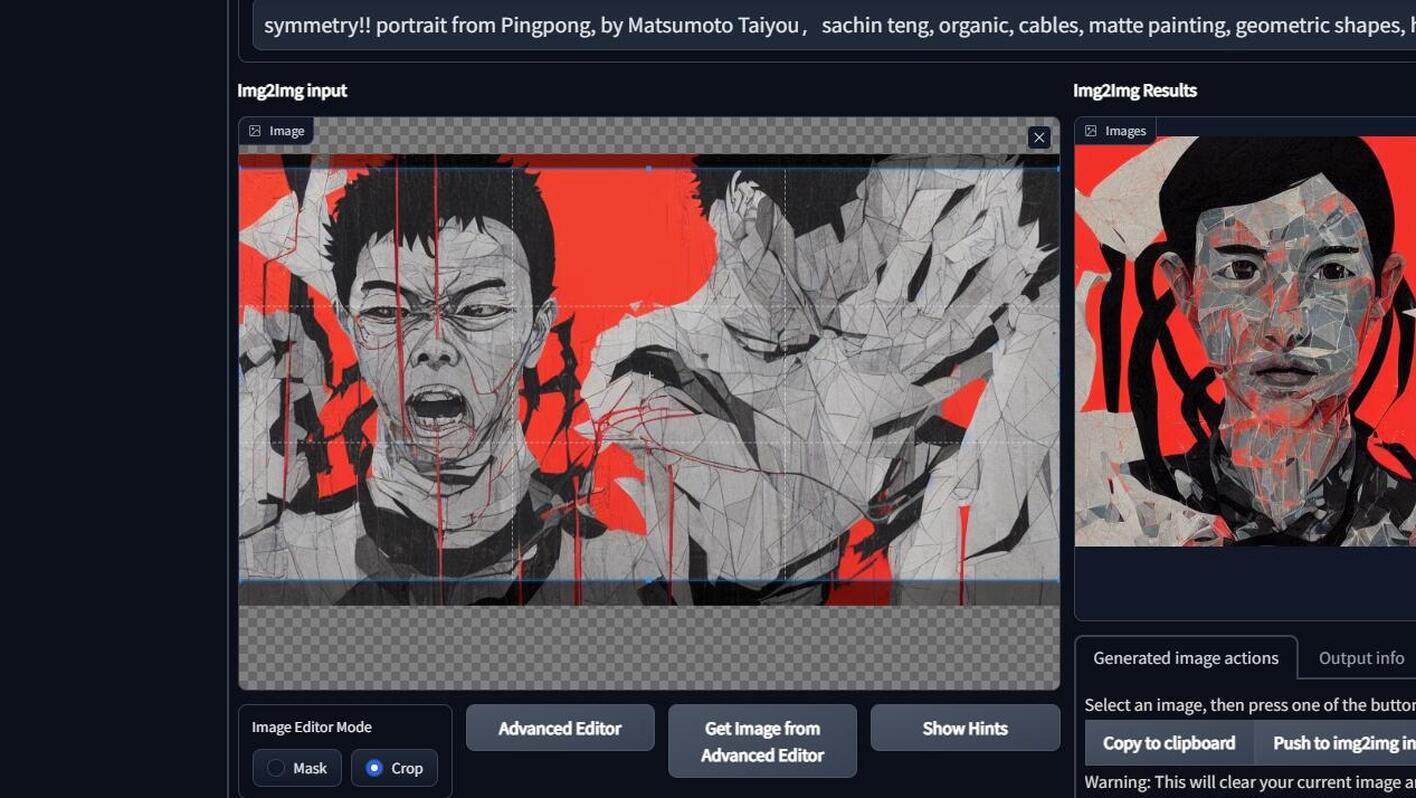Click Get Image from Advanced Editor

(762, 741)
